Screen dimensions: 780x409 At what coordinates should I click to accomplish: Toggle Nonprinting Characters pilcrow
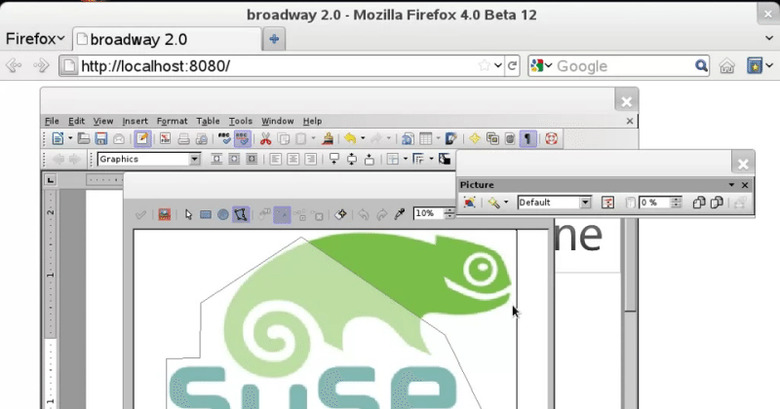pos(528,138)
